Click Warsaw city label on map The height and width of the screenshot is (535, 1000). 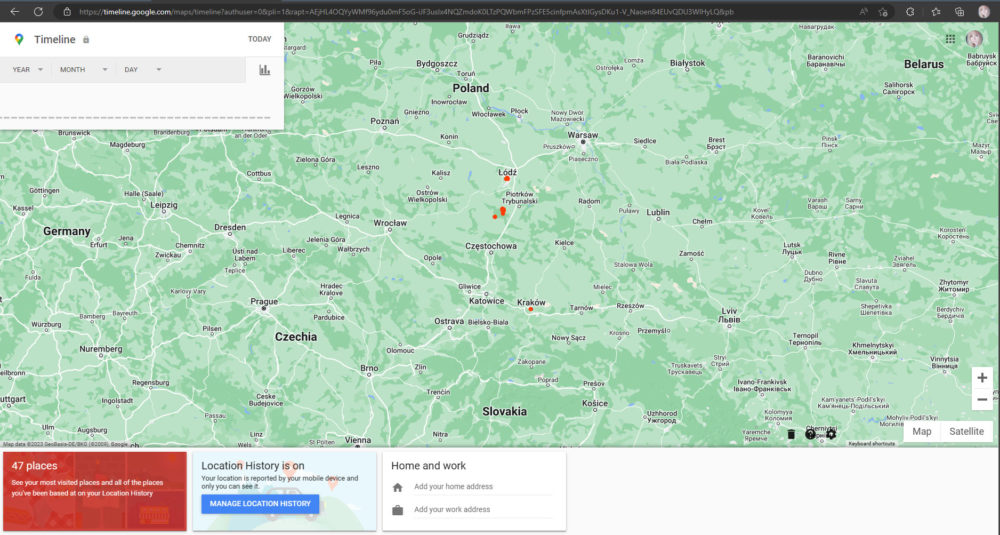(x=582, y=135)
